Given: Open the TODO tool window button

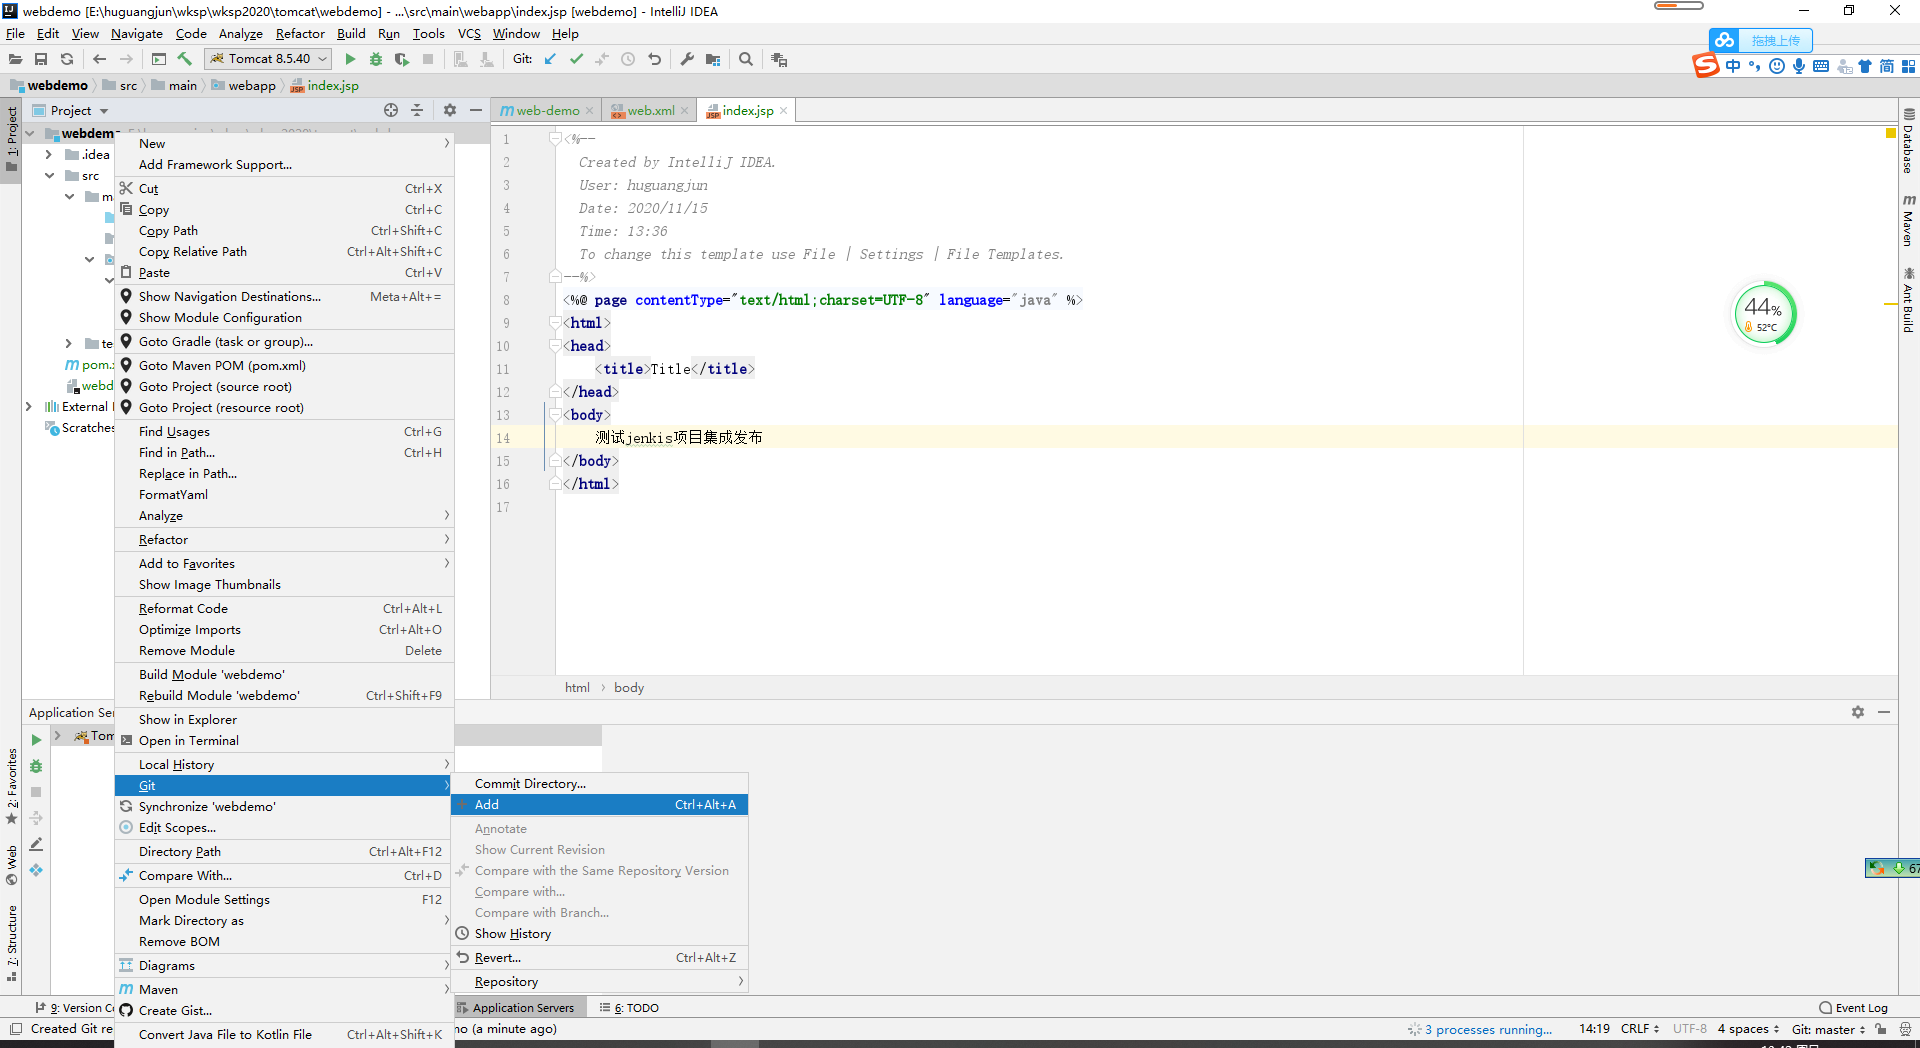Looking at the screenshot, I should click(629, 1008).
